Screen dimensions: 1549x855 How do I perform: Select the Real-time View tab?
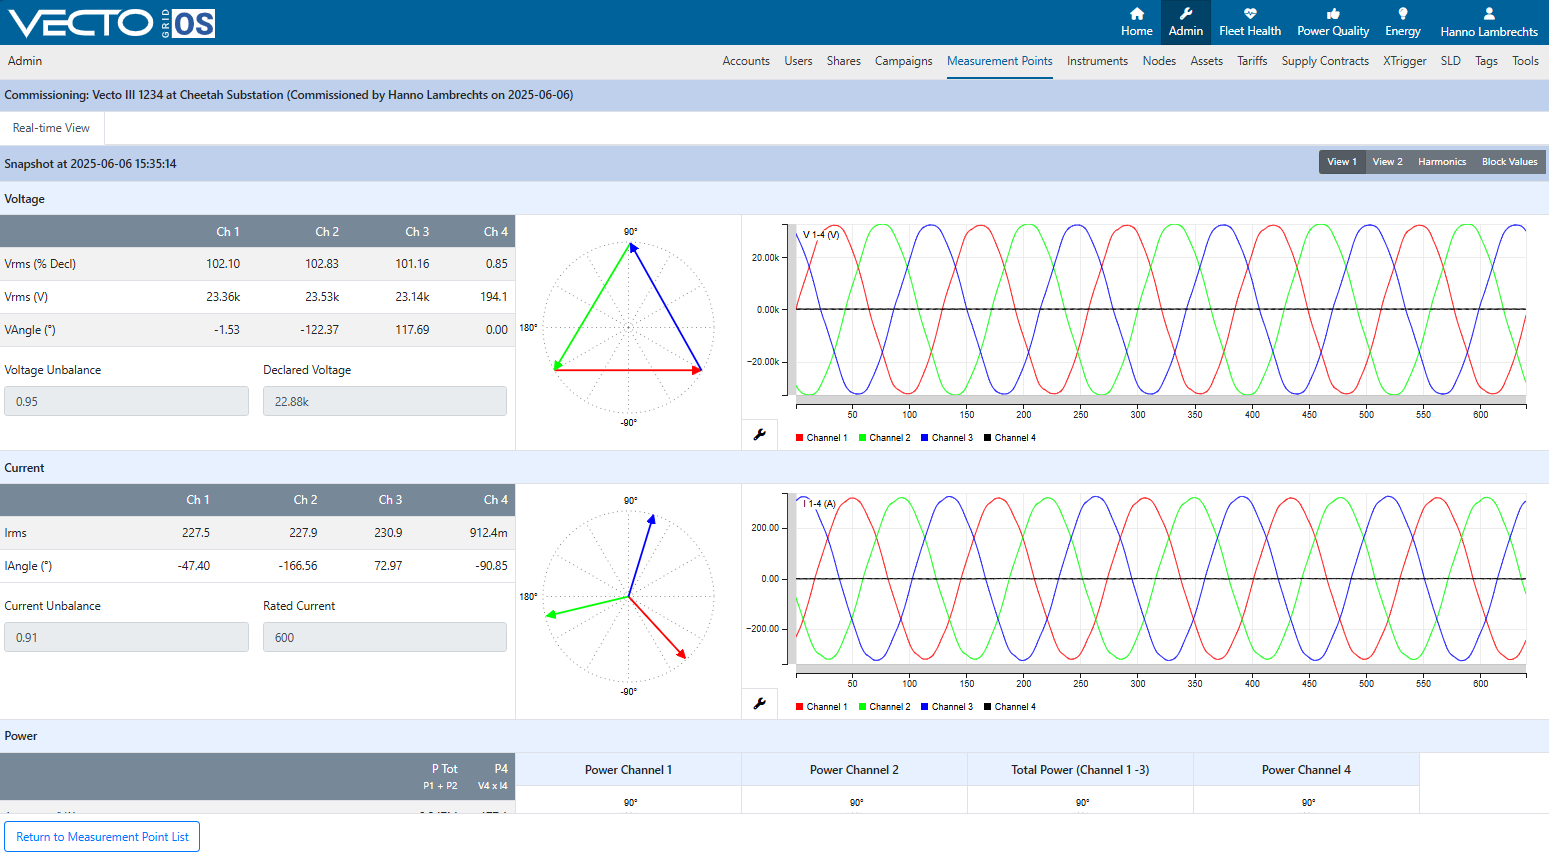click(51, 128)
